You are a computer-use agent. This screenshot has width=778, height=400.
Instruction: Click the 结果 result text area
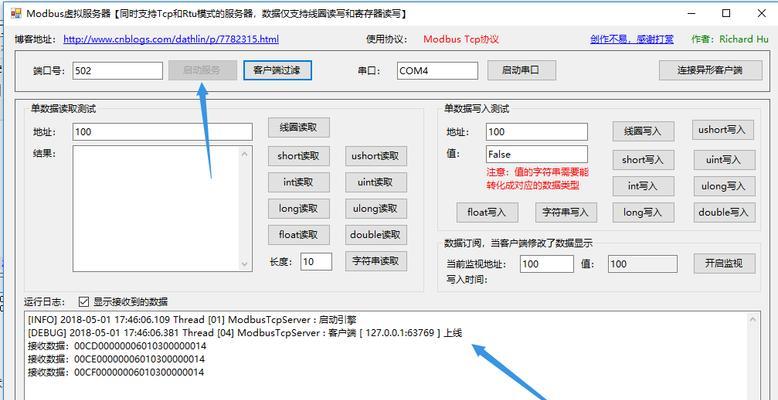pos(162,208)
